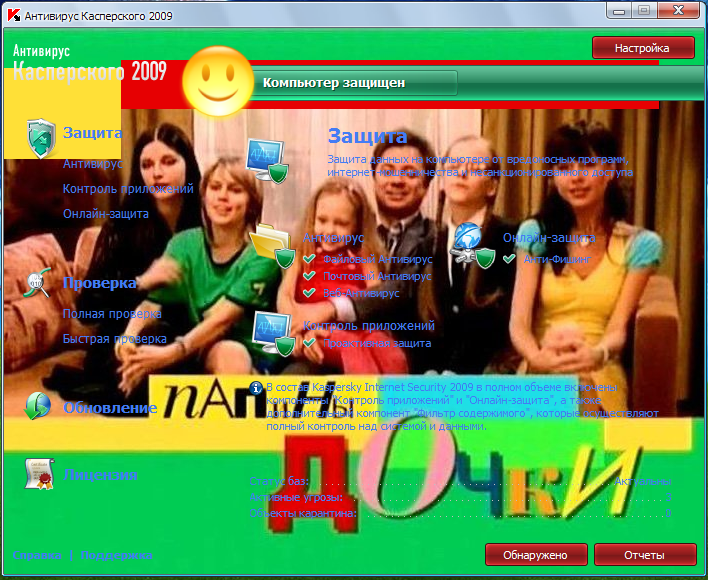Image resolution: width=708 pixels, height=580 pixels.
Task: Open Контроль приложений sidebar link
Action: (128, 189)
